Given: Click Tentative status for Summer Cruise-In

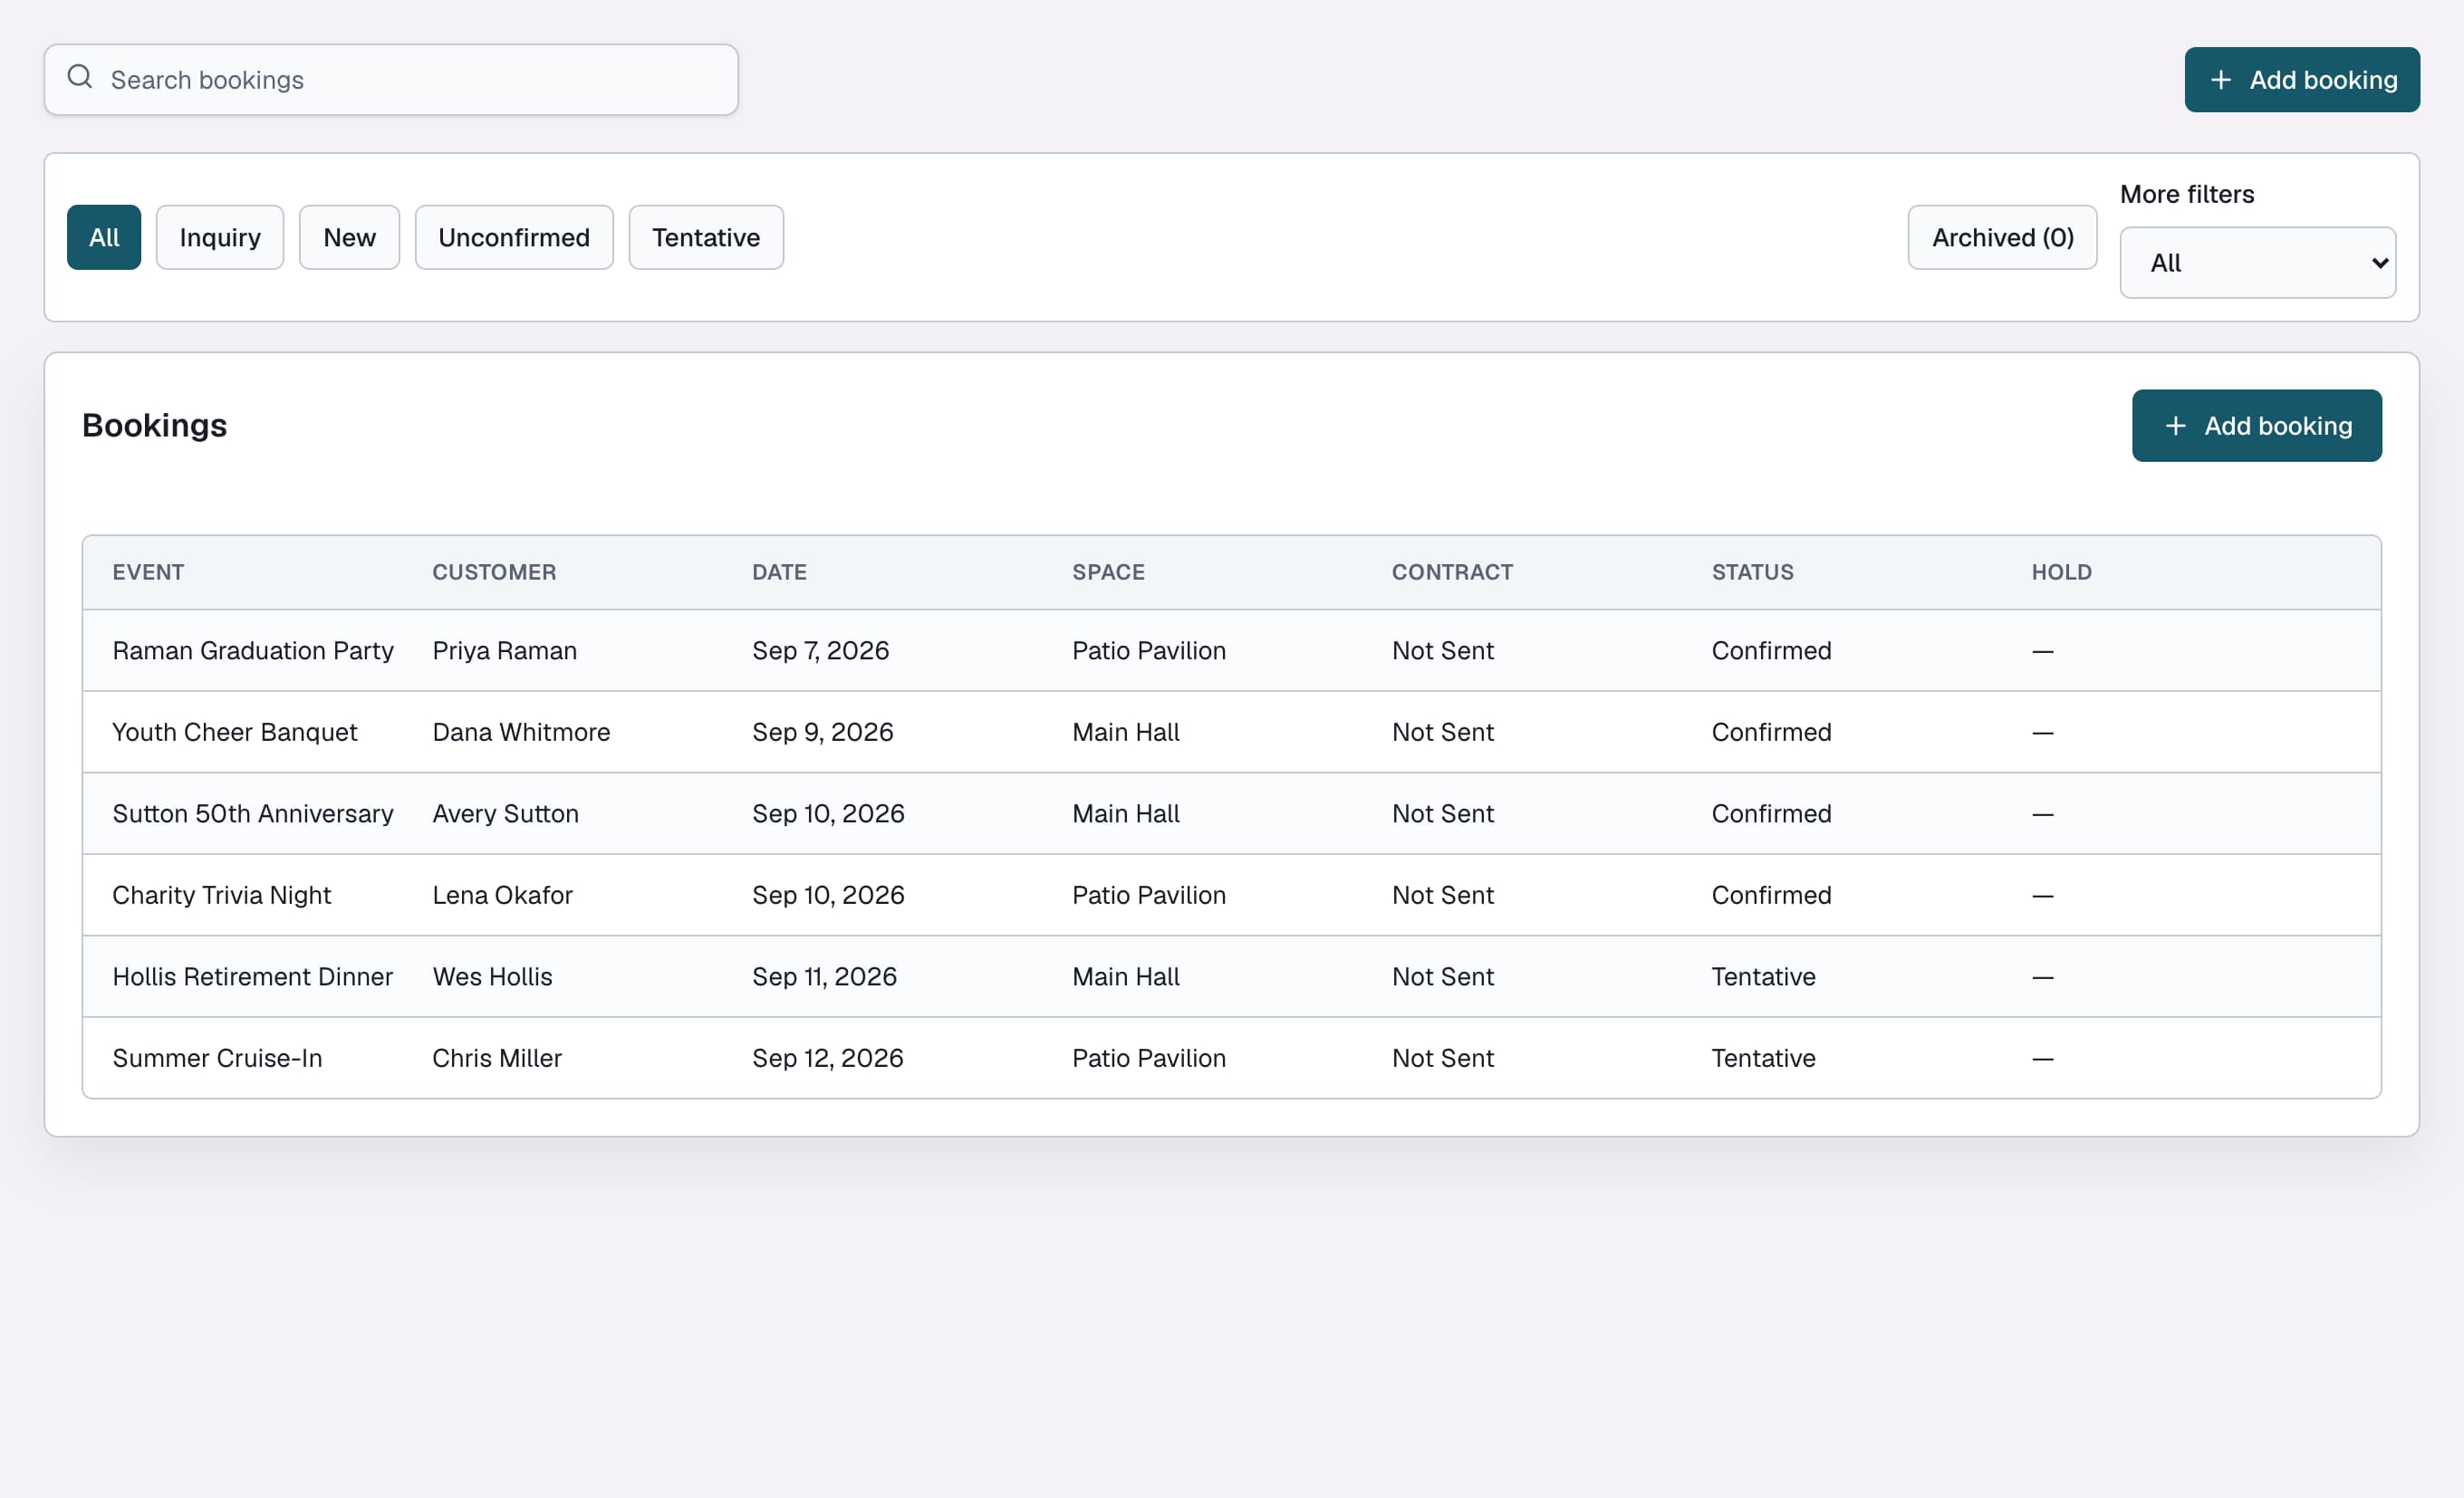Looking at the screenshot, I should tap(1763, 1058).
